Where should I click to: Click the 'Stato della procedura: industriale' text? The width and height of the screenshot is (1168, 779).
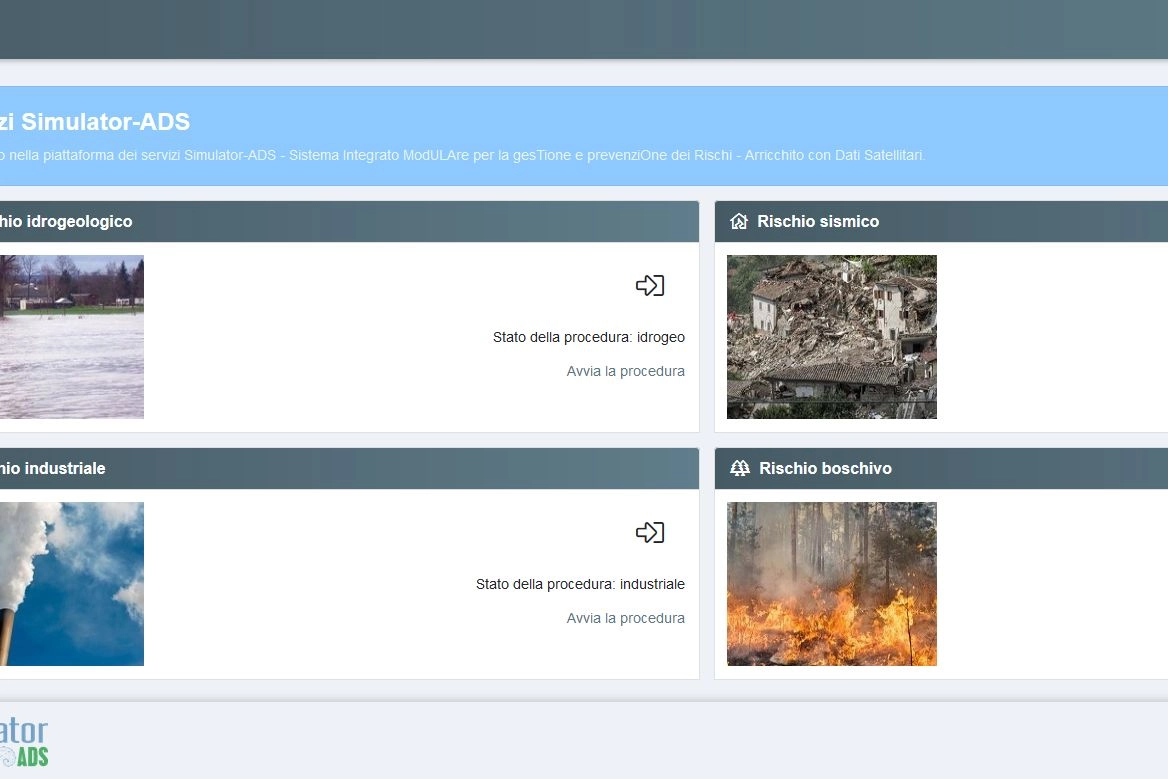tap(580, 585)
